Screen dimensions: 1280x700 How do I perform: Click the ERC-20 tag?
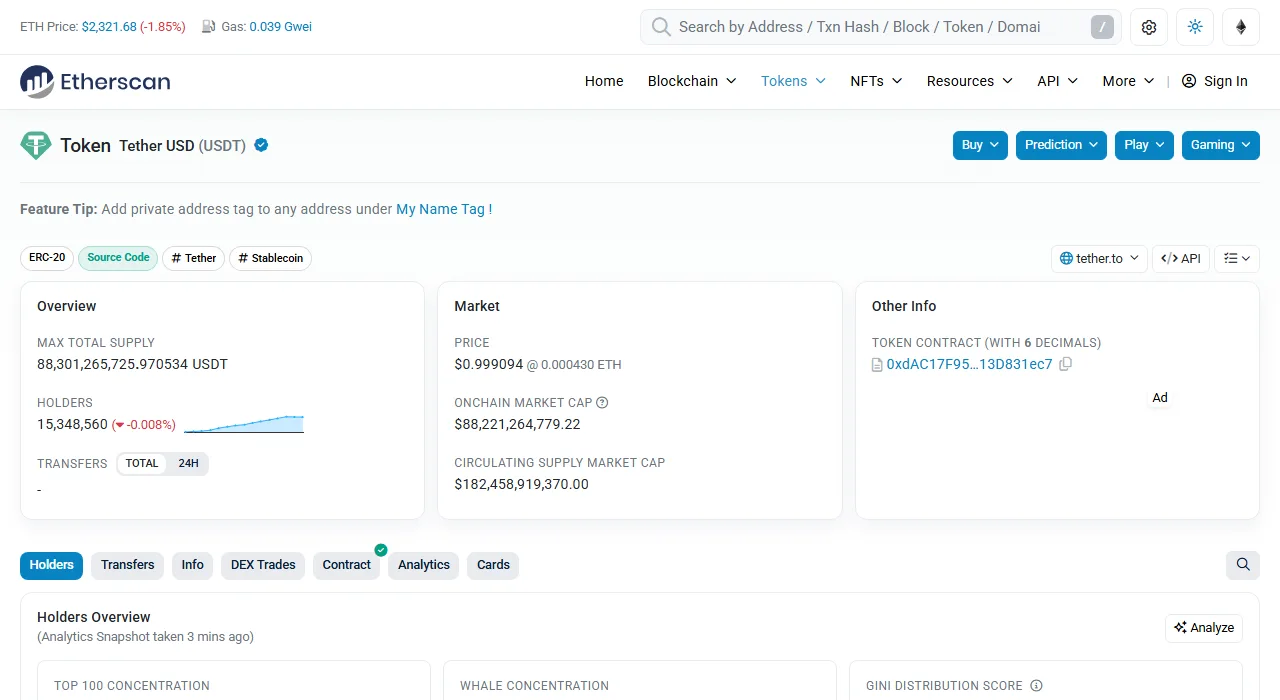point(47,258)
